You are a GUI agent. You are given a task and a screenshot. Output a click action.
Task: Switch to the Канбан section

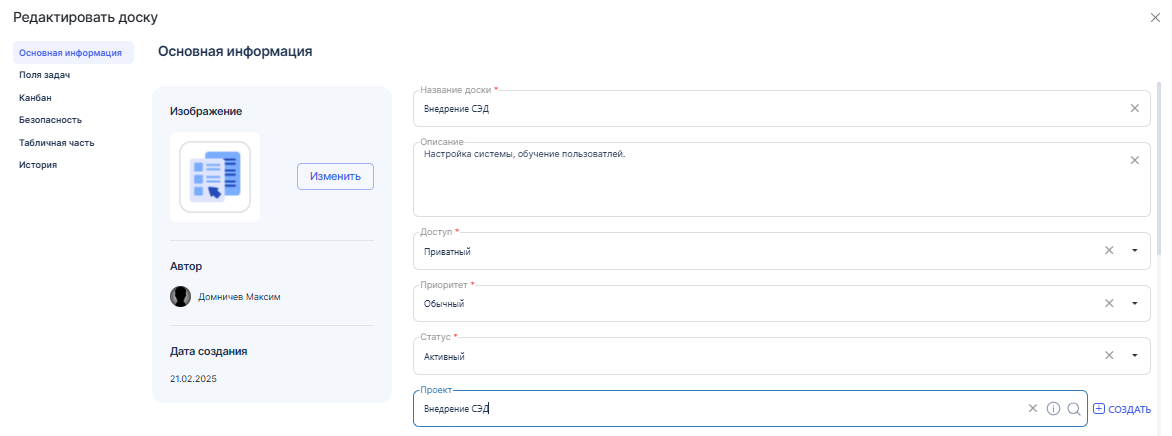35,98
